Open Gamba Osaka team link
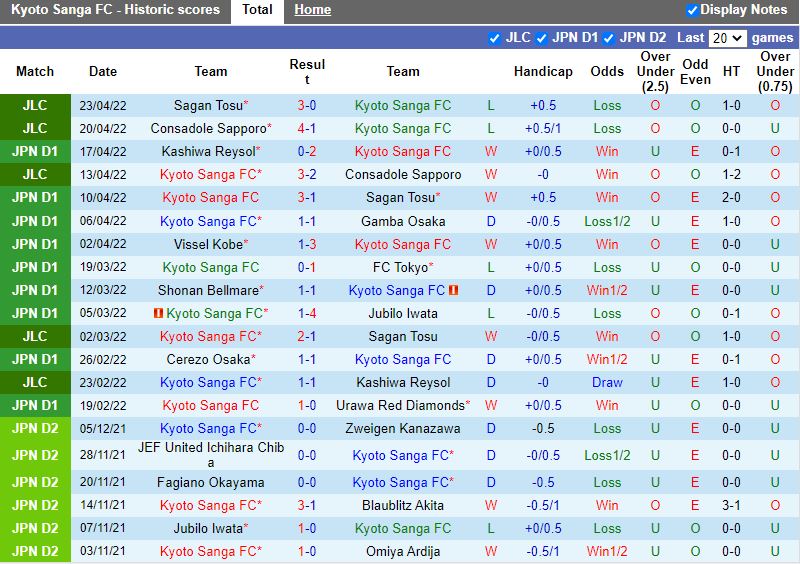 403,222
